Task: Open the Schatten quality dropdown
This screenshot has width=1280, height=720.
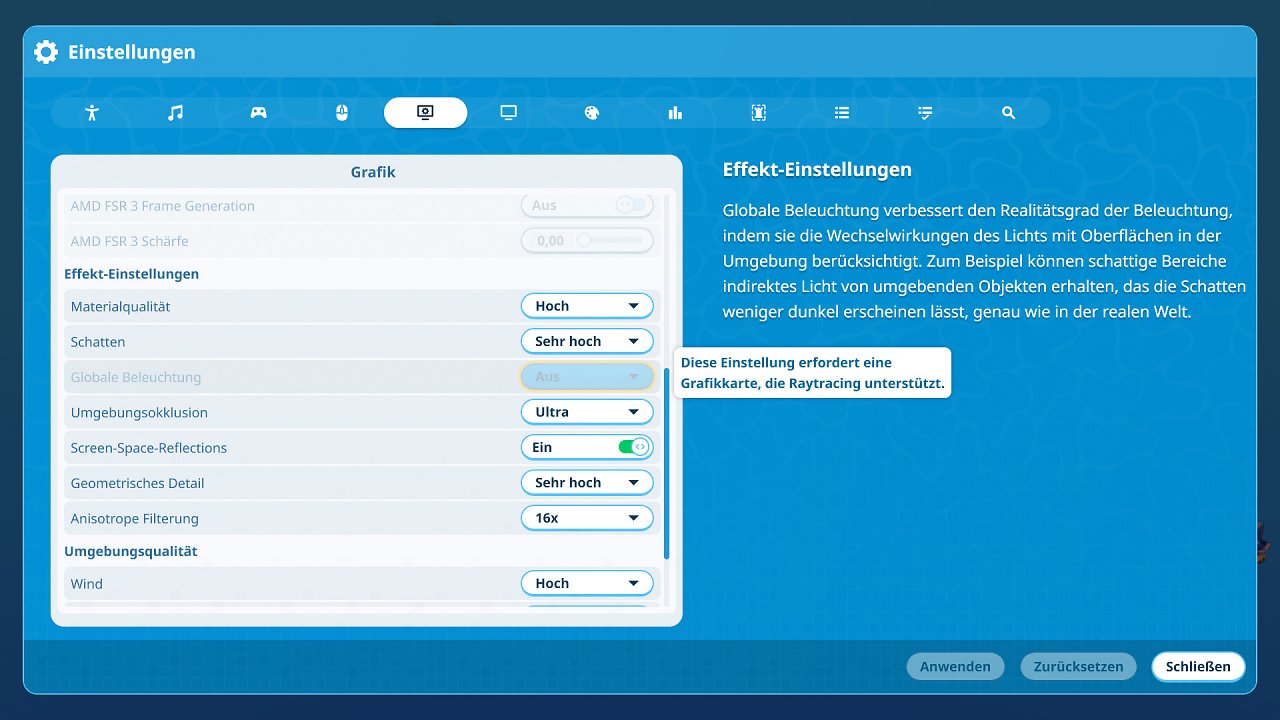Action: click(587, 341)
